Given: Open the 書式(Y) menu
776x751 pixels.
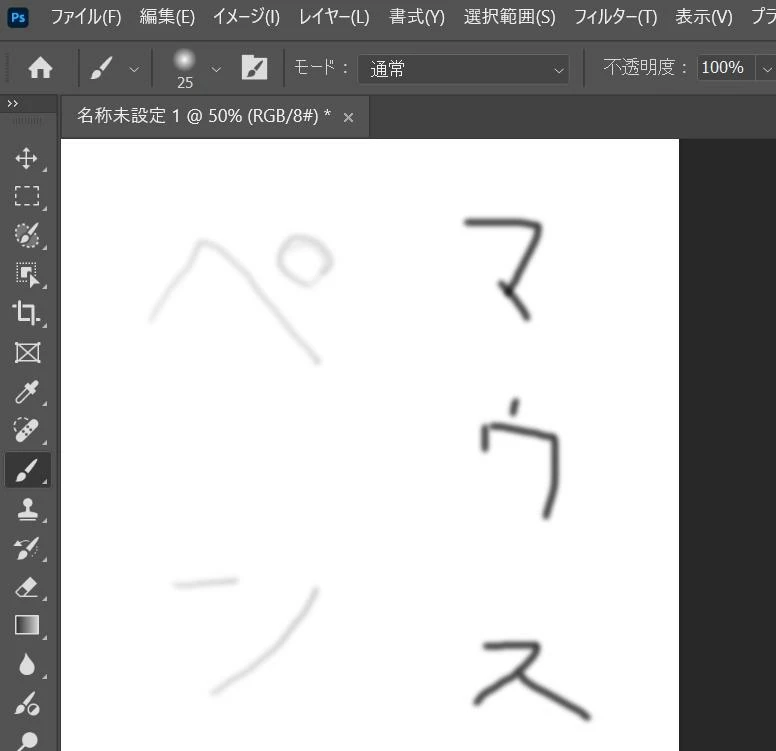Looking at the screenshot, I should 417,17.
